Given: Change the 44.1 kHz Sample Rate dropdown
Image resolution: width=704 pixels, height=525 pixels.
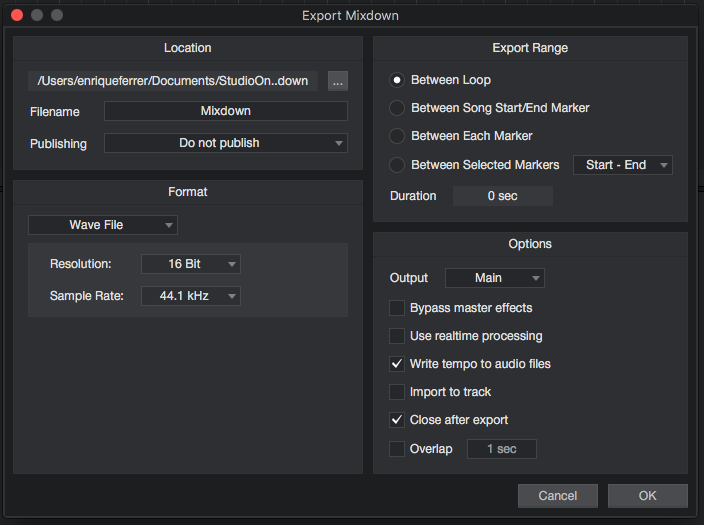Looking at the screenshot, I should (x=191, y=296).
